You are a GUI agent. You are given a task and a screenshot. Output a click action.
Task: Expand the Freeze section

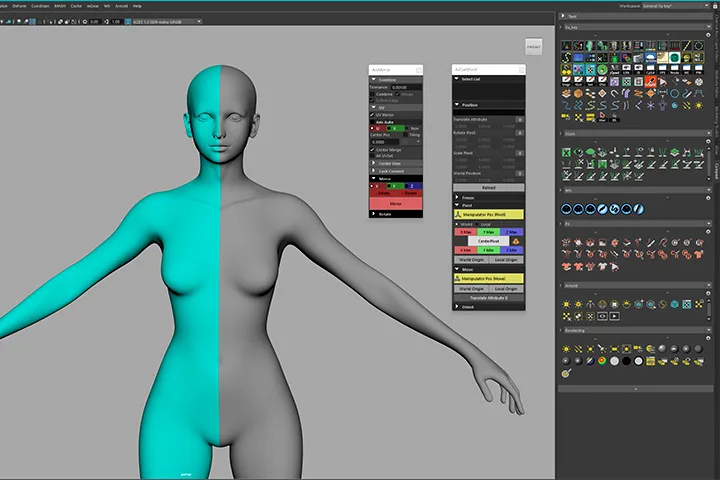(489, 198)
